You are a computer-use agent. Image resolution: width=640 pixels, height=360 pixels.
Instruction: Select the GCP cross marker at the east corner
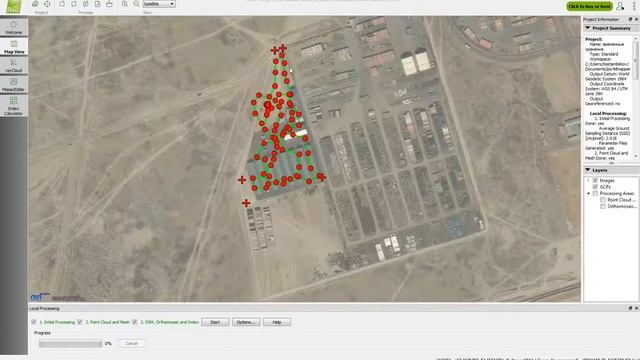pos(322,177)
